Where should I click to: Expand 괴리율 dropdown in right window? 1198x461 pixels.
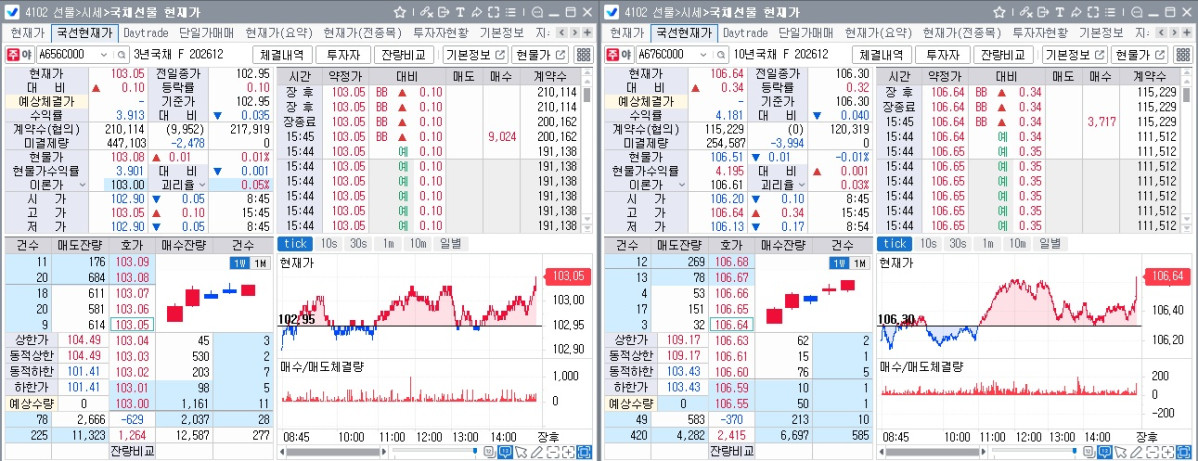801,185
